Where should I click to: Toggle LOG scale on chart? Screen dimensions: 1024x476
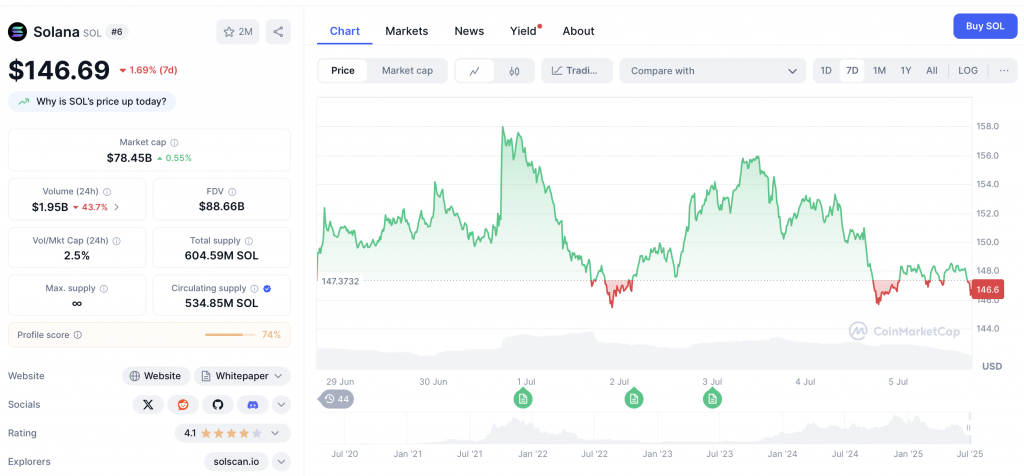coord(968,71)
